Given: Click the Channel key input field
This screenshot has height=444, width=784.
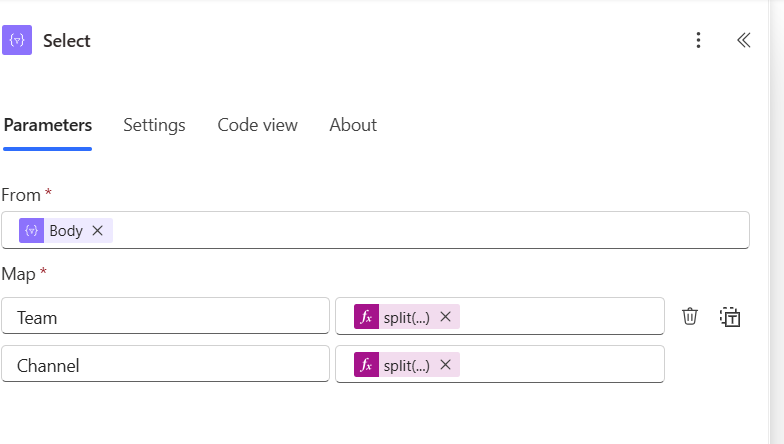Looking at the screenshot, I should 165,365.
